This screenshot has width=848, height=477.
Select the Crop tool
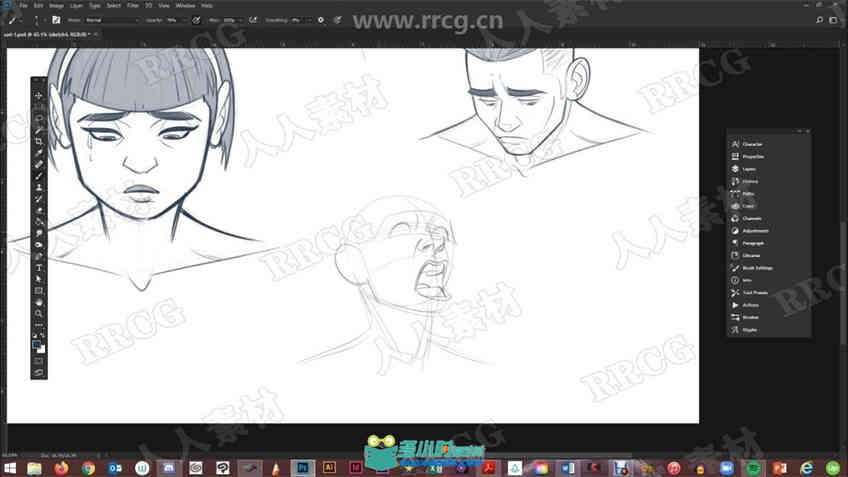pos(38,141)
